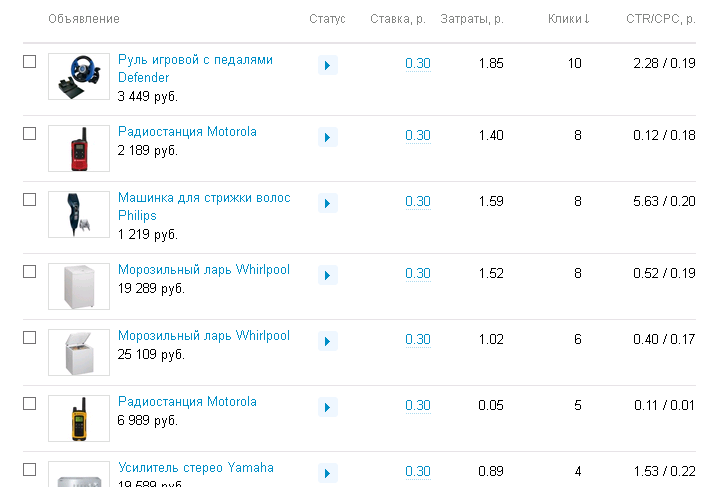Check the Усилитель стерео Yamaha row checkbox
Image resolution: width=711 pixels, height=487 pixels.
click(30, 468)
